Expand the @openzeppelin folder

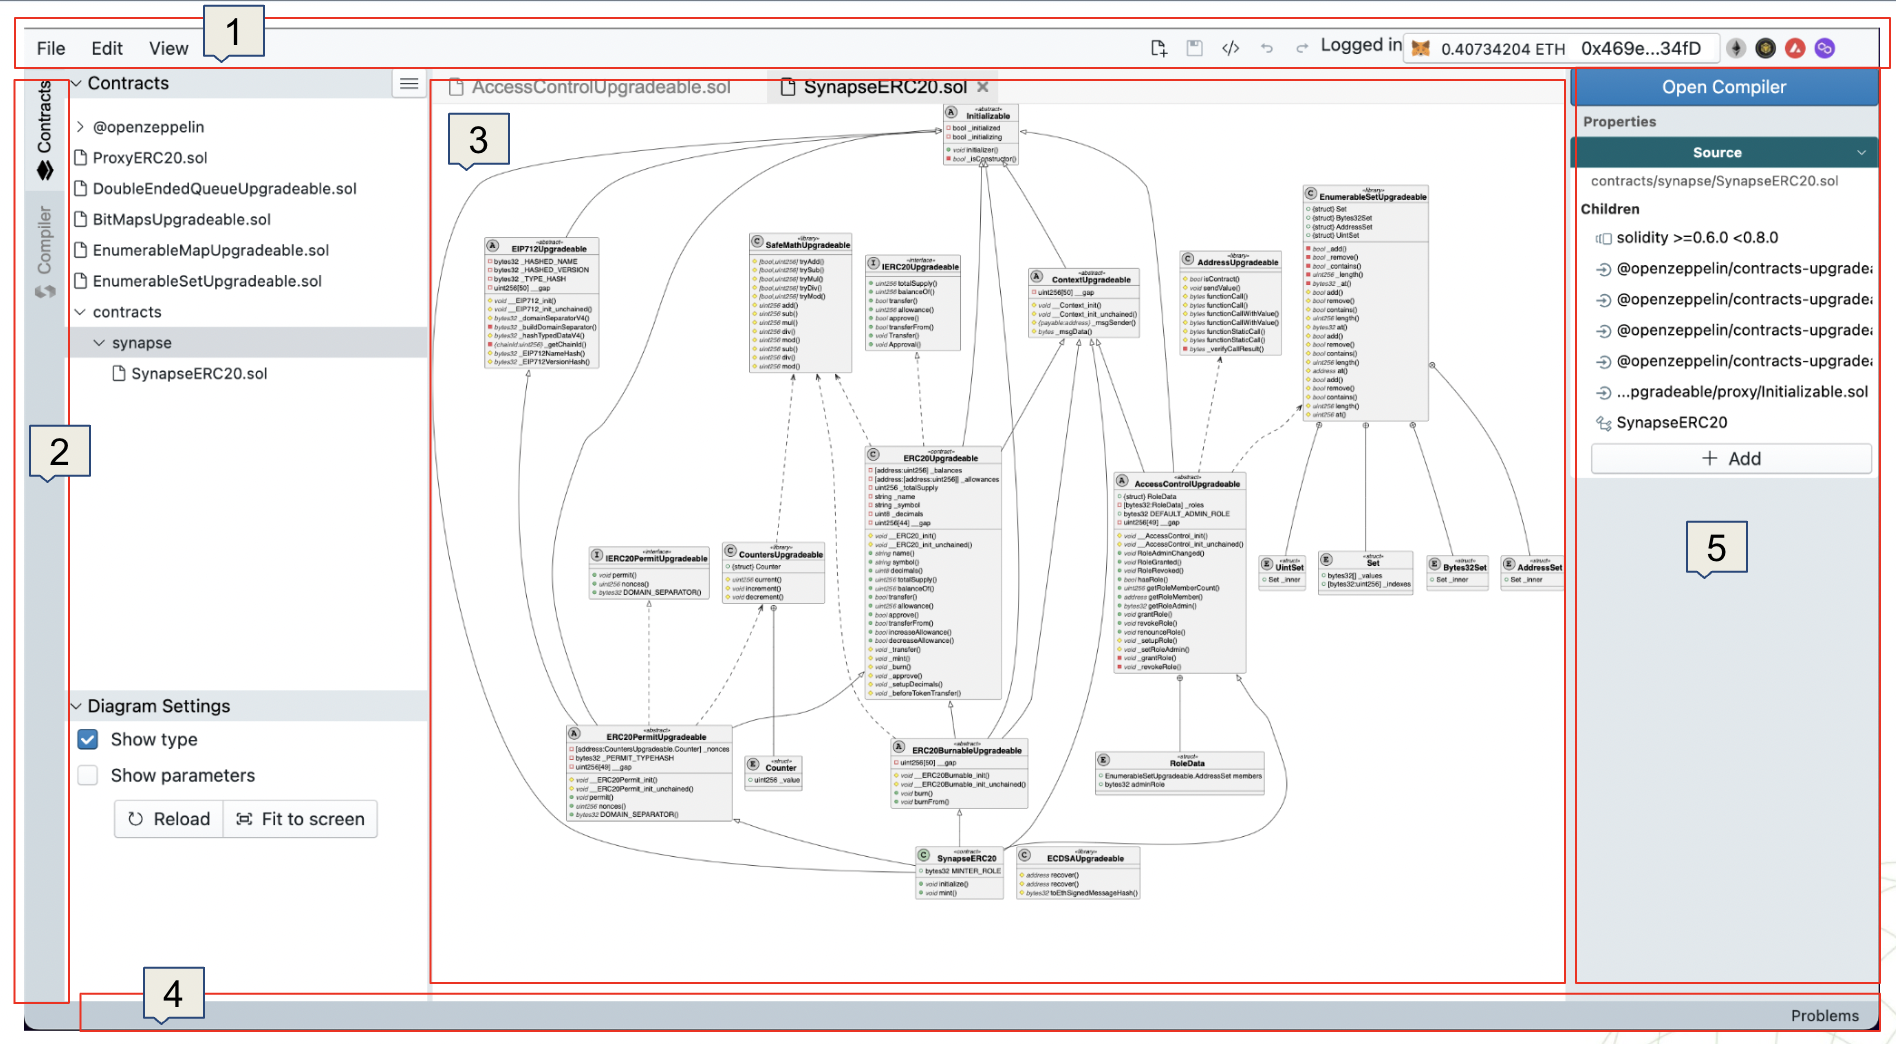80,127
